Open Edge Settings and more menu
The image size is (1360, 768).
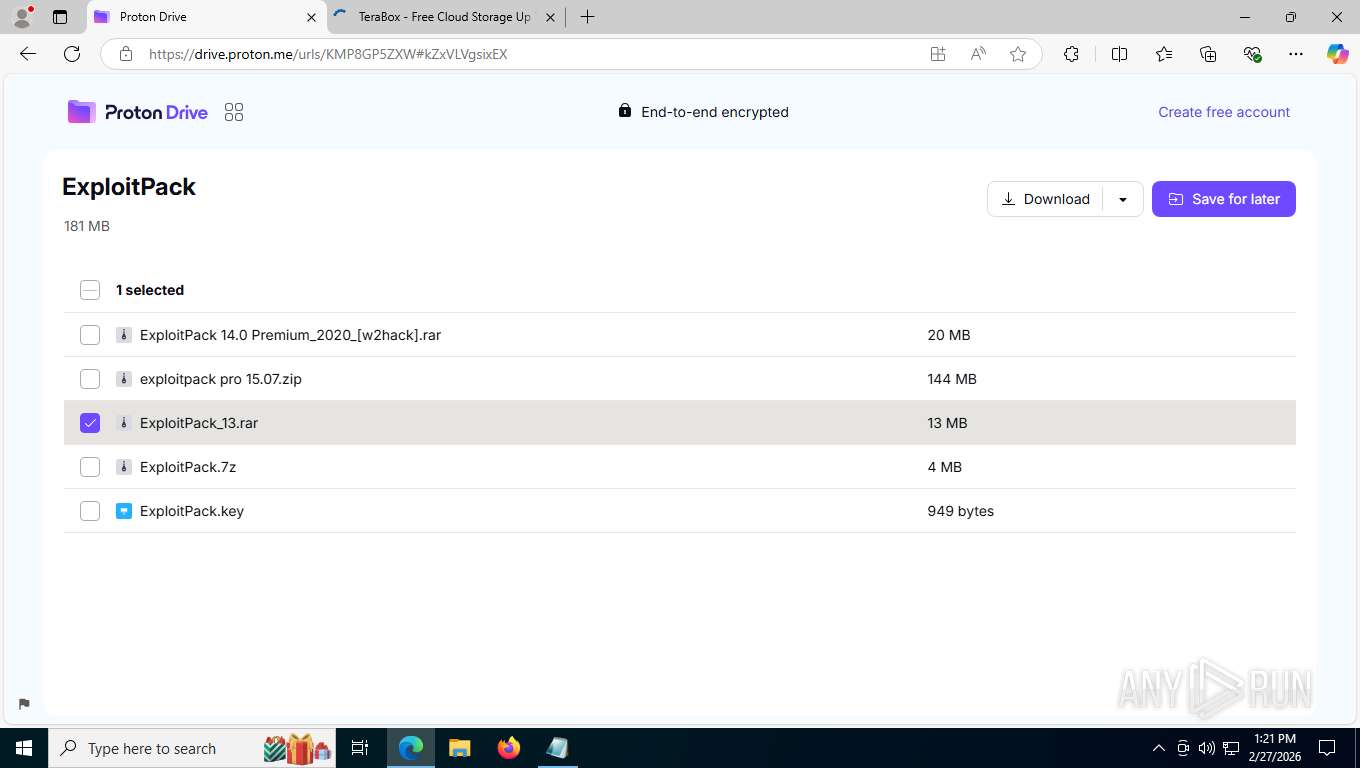point(1296,54)
